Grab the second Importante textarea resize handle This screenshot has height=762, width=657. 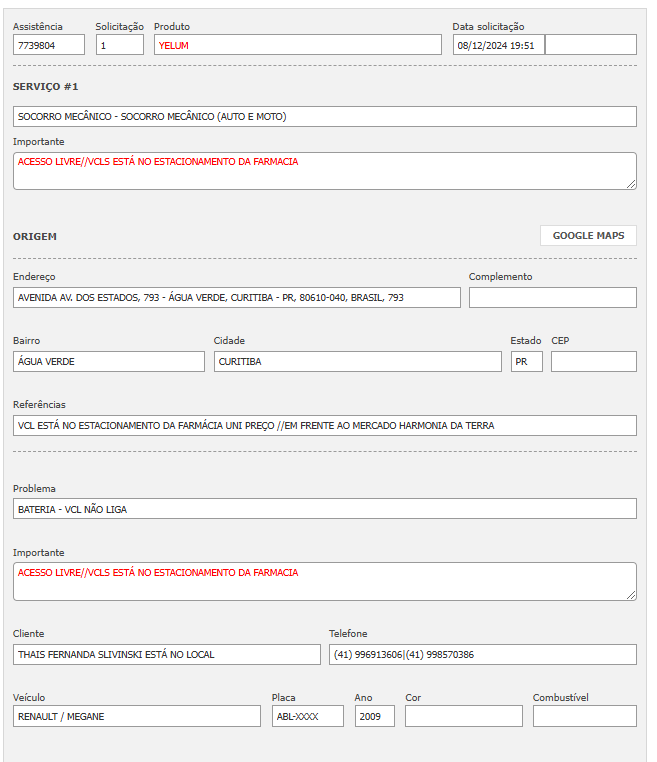pyautogui.click(x=631, y=594)
